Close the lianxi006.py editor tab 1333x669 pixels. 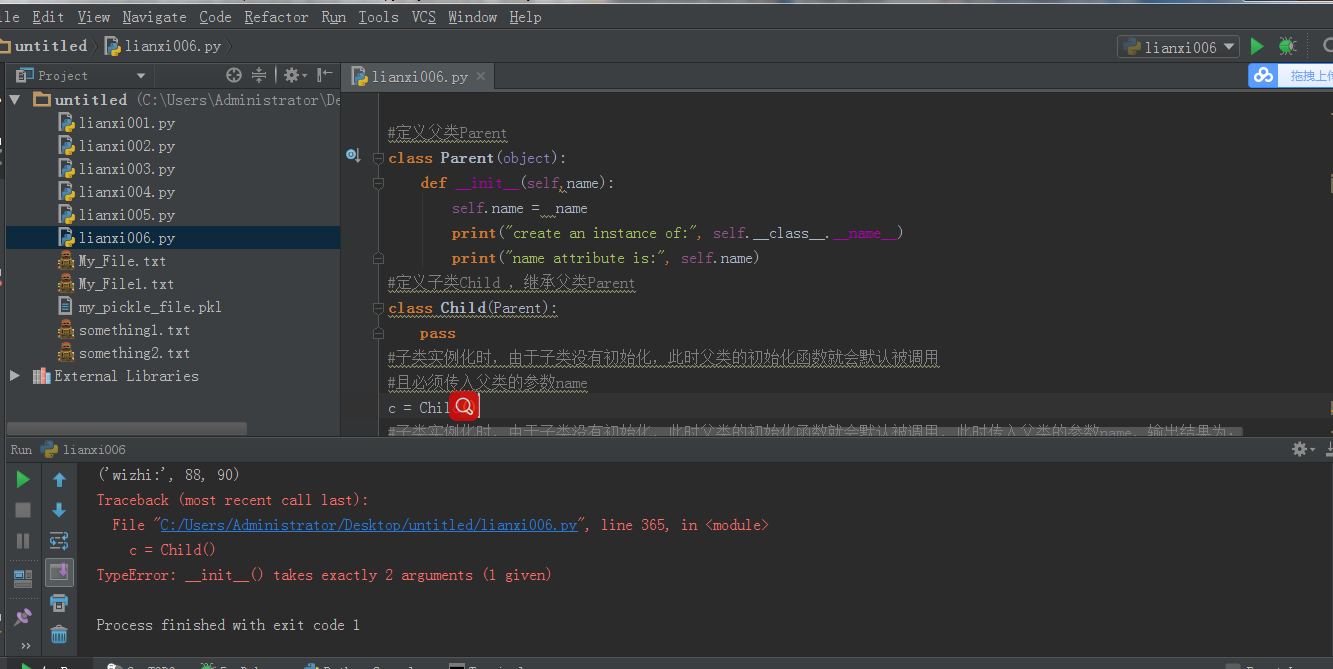click(481, 76)
